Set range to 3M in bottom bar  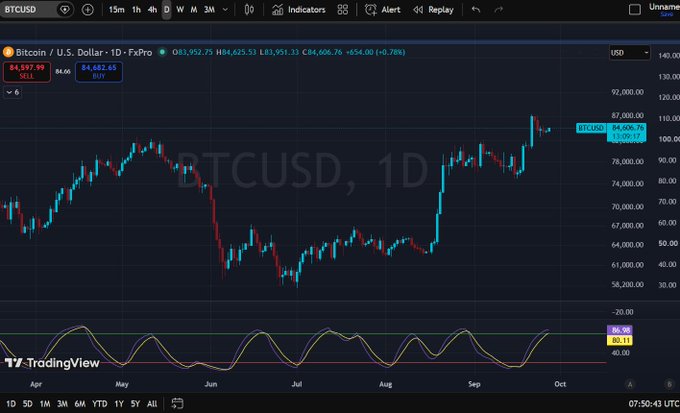(x=62, y=404)
